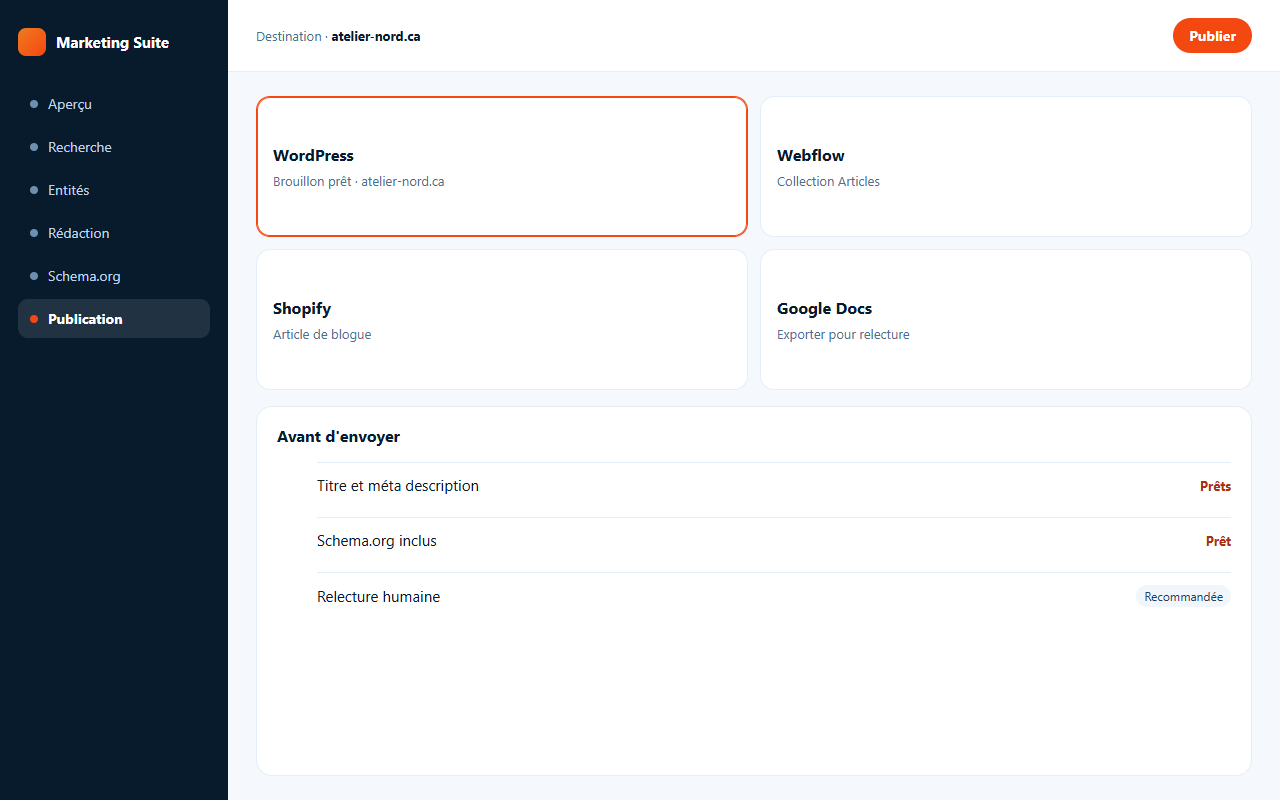This screenshot has width=1280, height=800.
Task: Open the Entités sidebar item
Action: (x=114, y=190)
